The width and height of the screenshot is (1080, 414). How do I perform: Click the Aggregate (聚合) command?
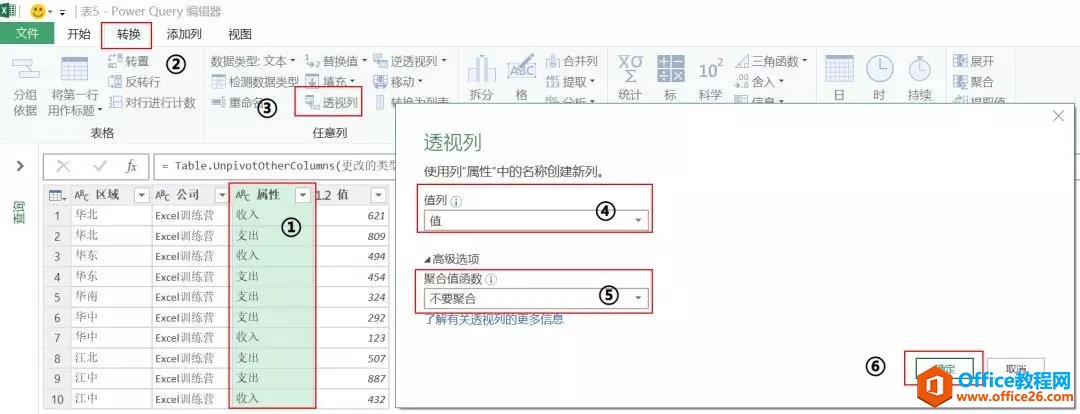(973, 82)
